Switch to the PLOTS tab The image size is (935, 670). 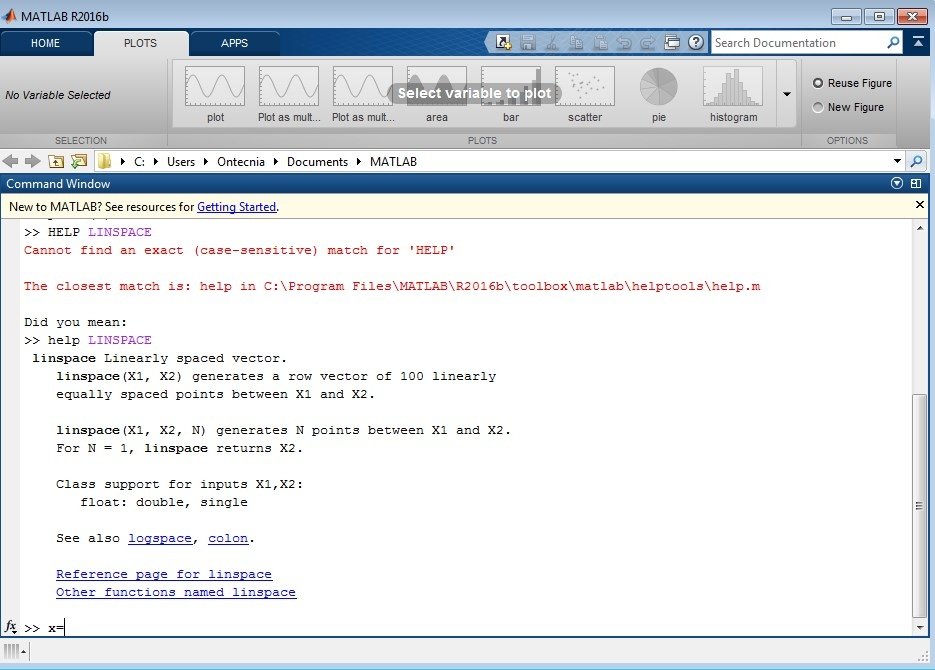[x=140, y=43]
